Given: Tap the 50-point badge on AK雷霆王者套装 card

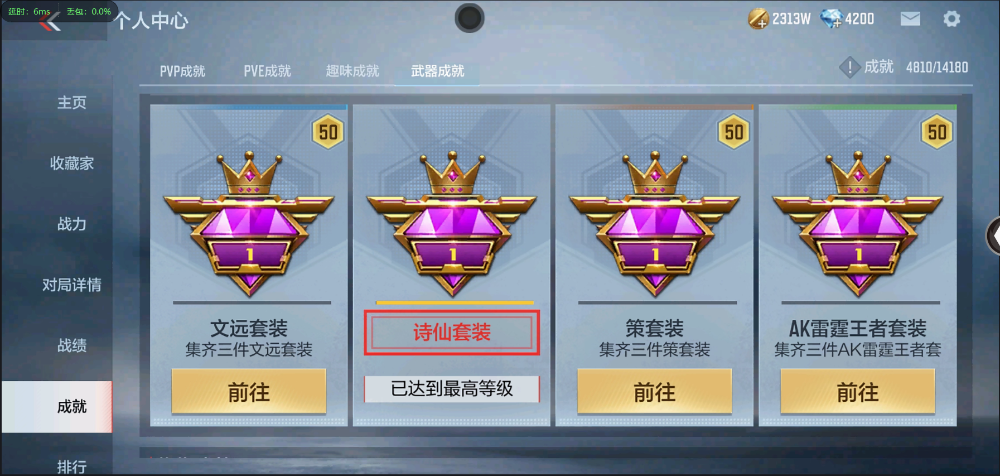Looking at the screenshot, I should point(936,132).
